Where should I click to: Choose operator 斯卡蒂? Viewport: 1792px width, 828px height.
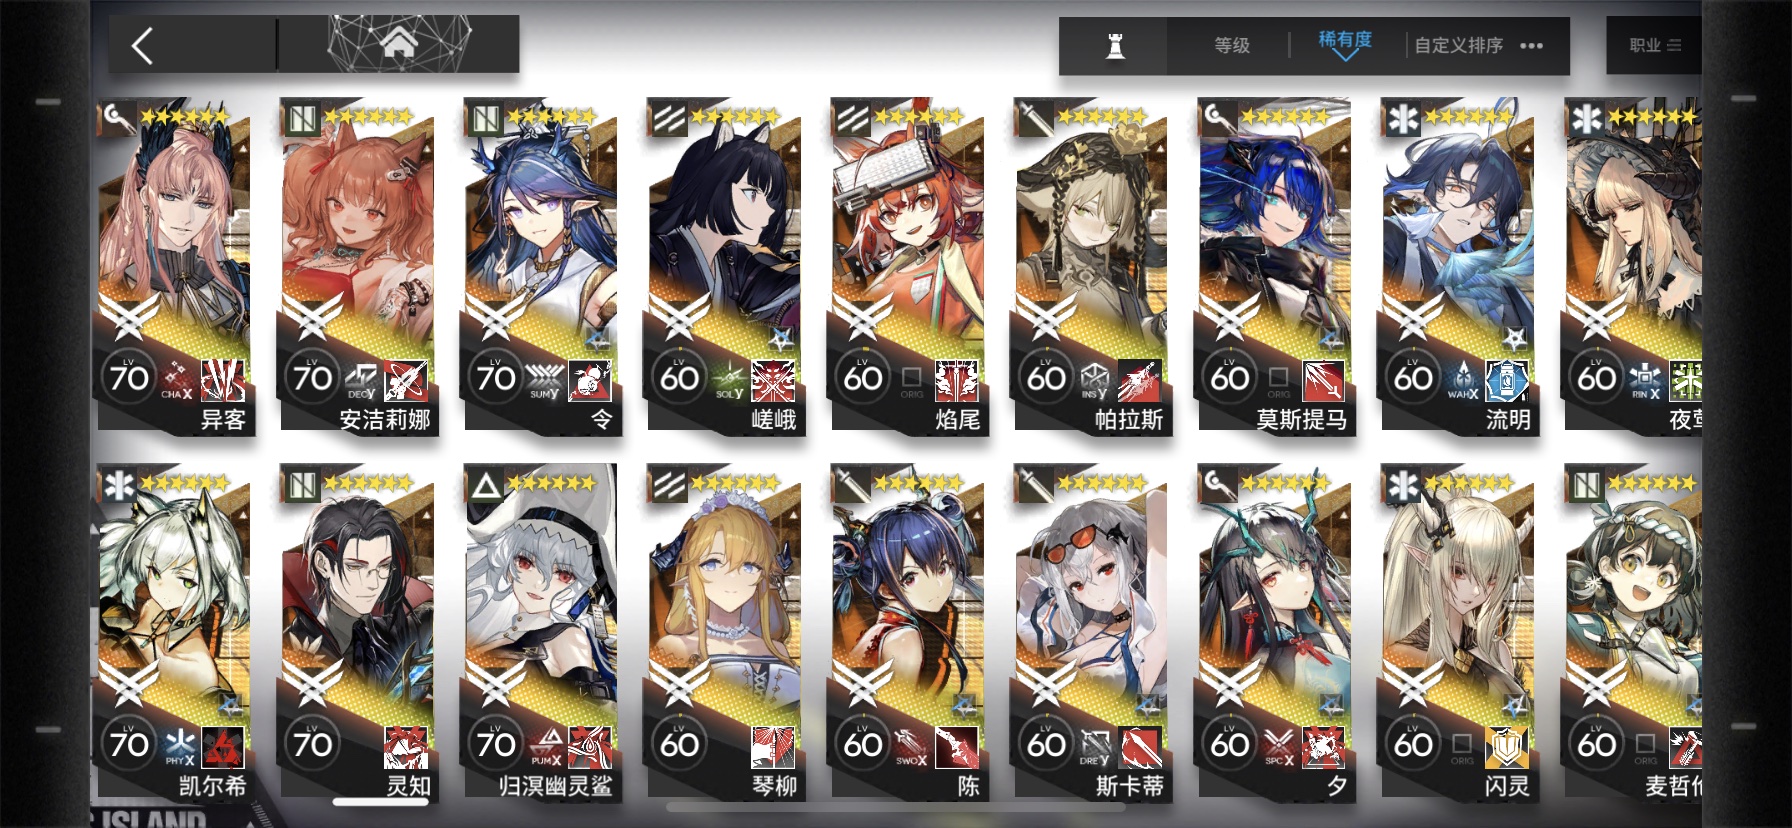point(1091,632)
